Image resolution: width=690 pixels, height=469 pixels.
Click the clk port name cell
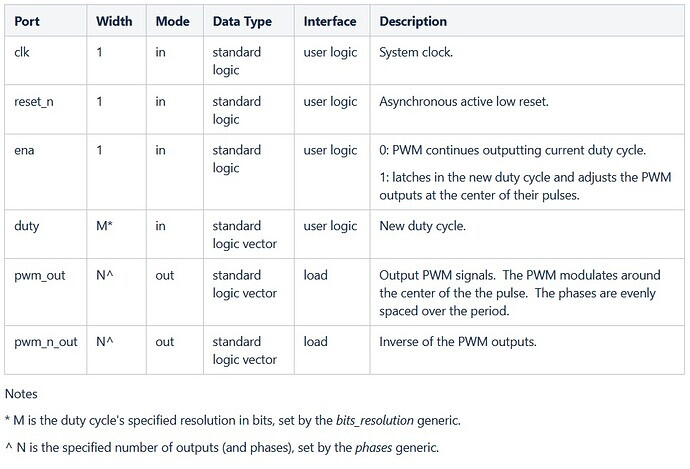pyautogui.click(x=20, y=52)
